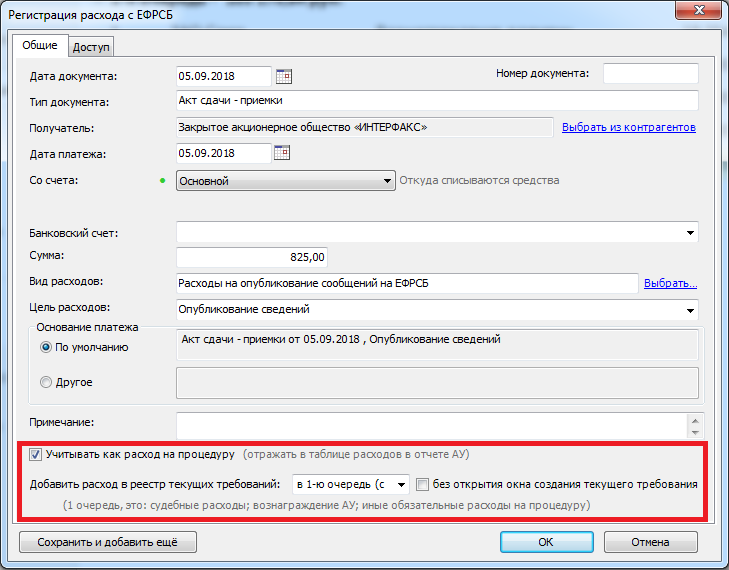
Task: Click Выбрать из контрагентов link
Action: coord(628,127)
